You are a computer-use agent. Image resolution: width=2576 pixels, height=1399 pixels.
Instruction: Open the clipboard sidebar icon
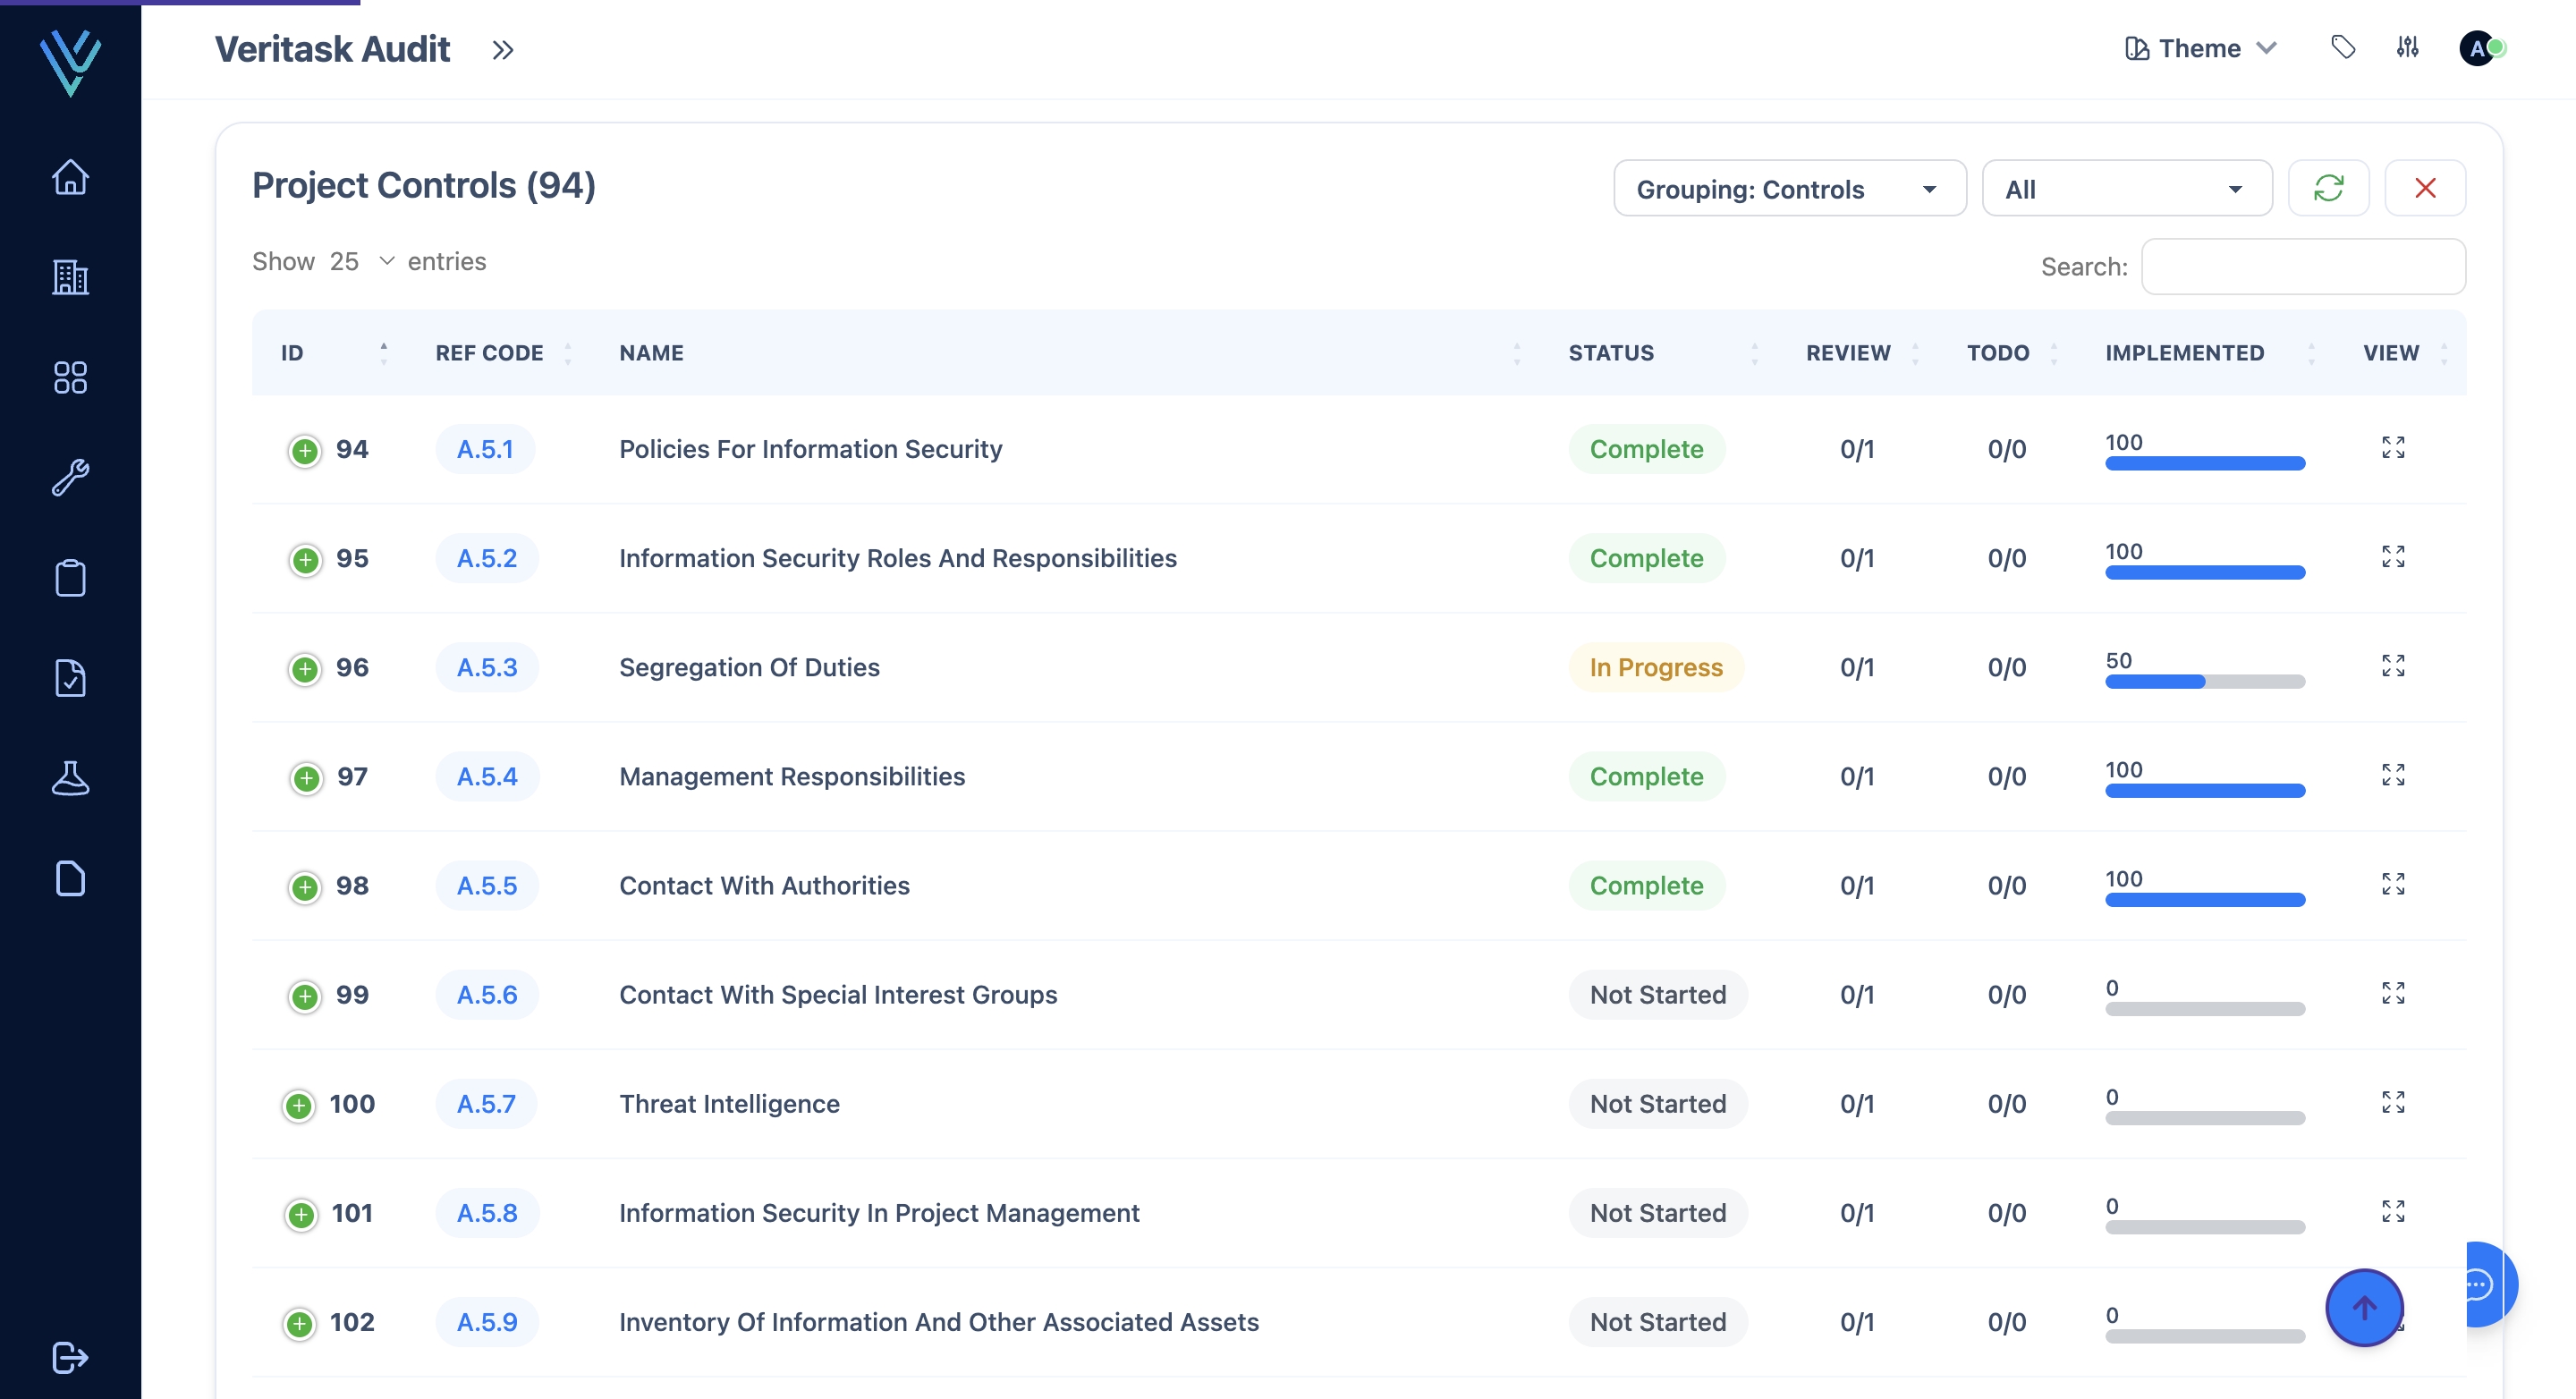[70, 578]
